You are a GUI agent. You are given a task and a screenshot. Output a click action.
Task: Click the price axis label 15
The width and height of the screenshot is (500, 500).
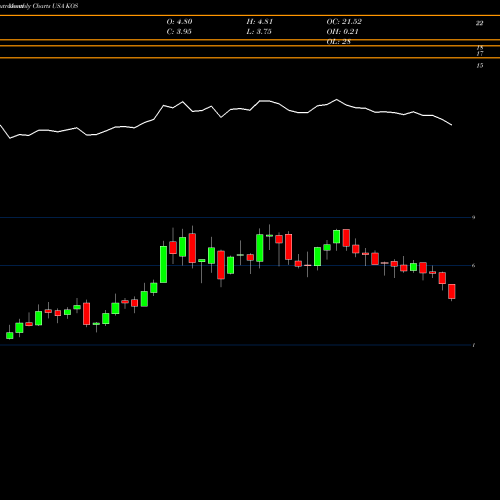point(480,66)
